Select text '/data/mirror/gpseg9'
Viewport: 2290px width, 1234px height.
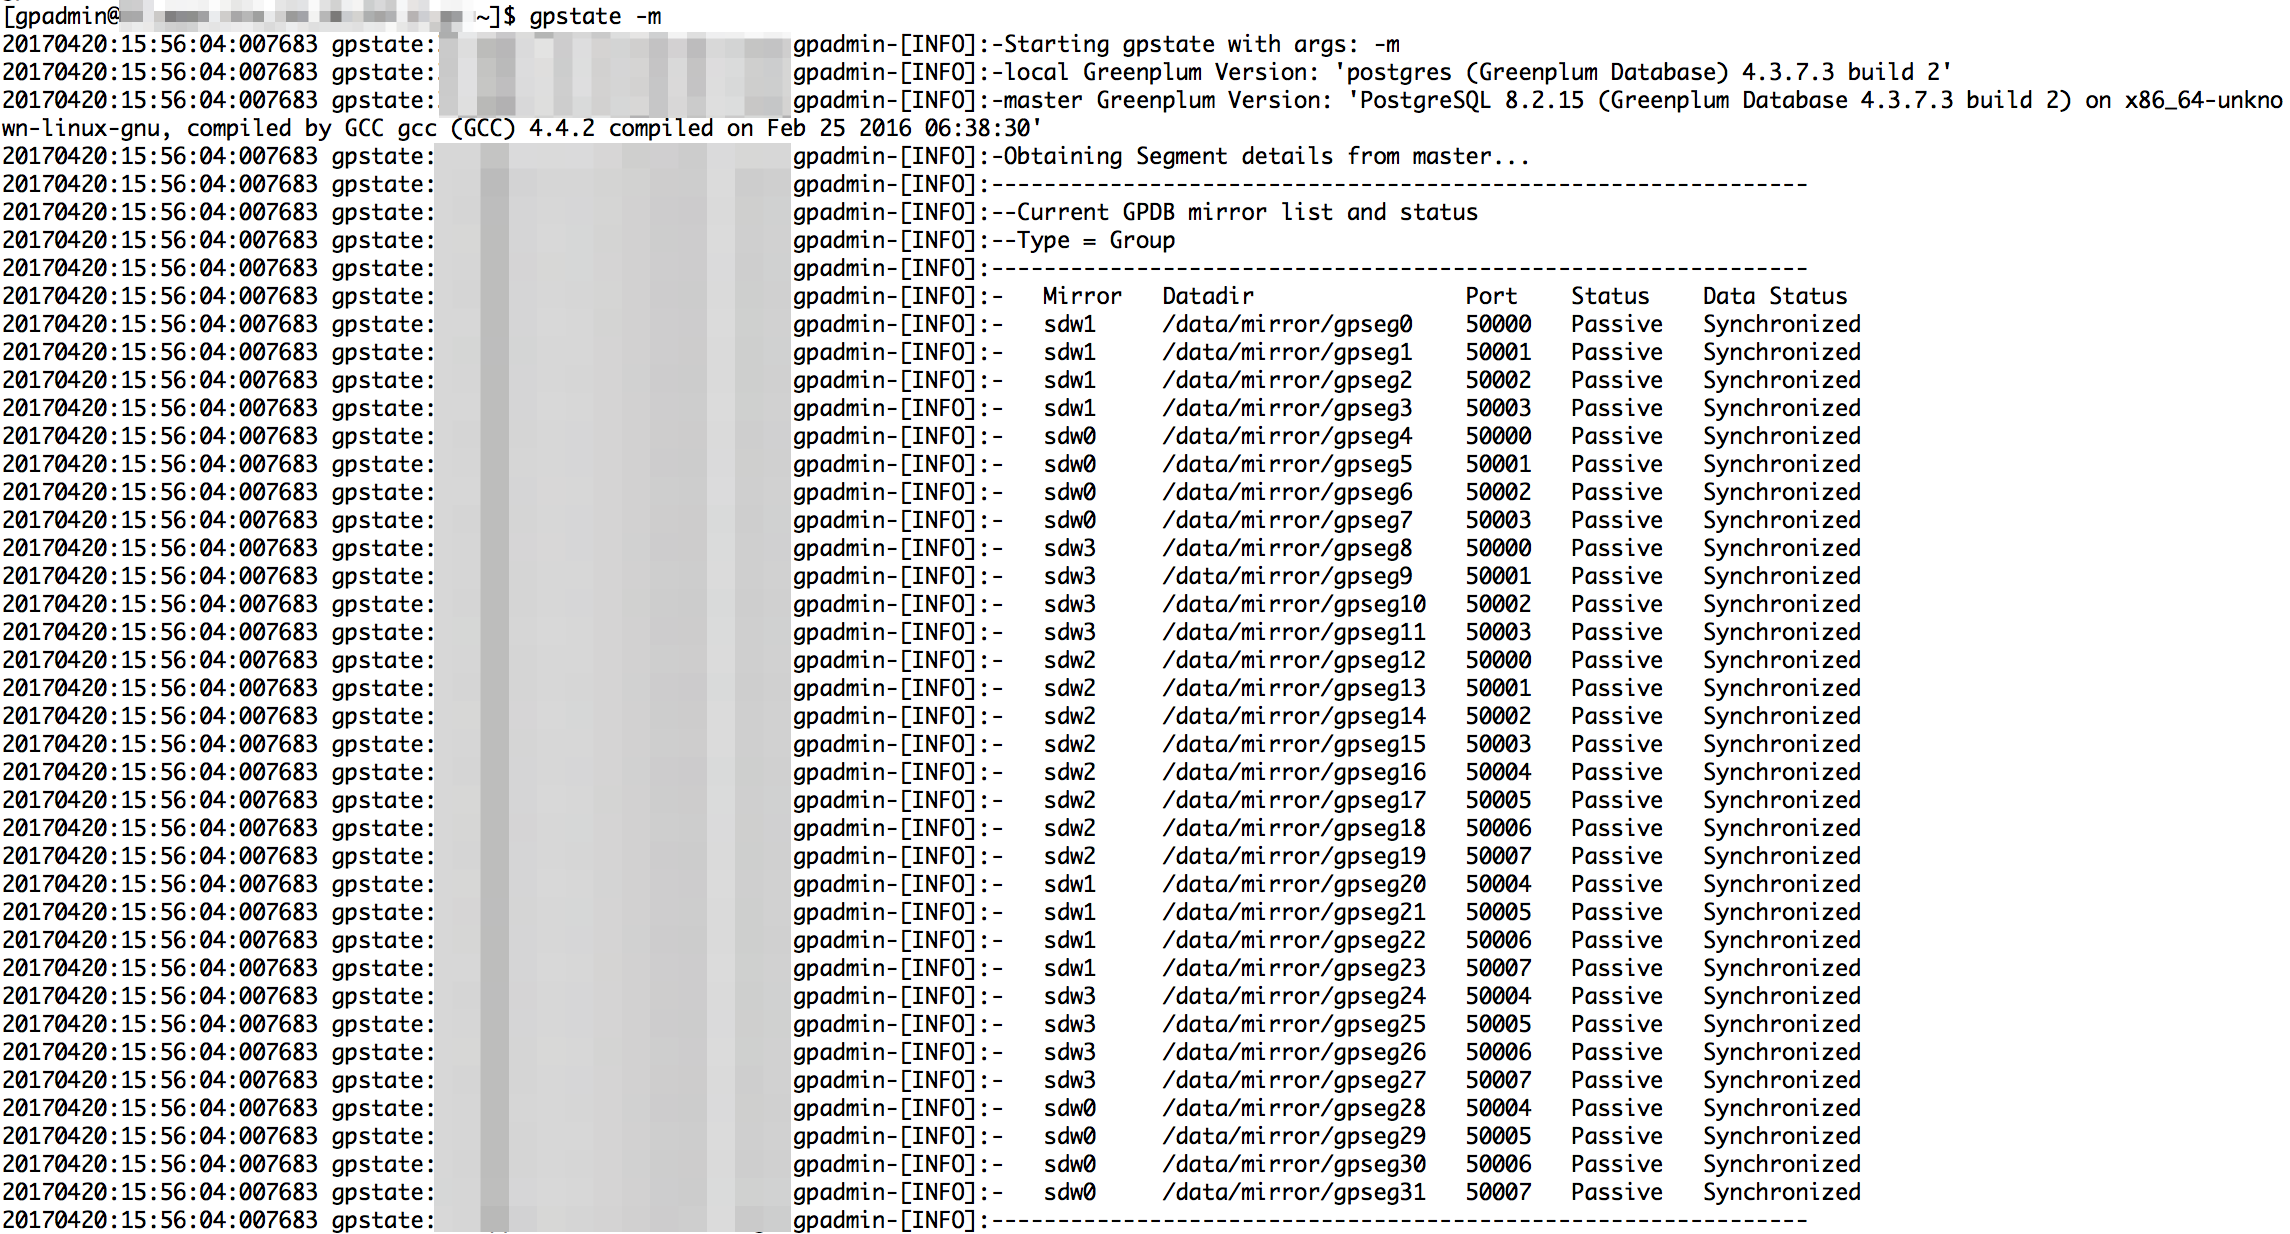tap(1287, 576)
